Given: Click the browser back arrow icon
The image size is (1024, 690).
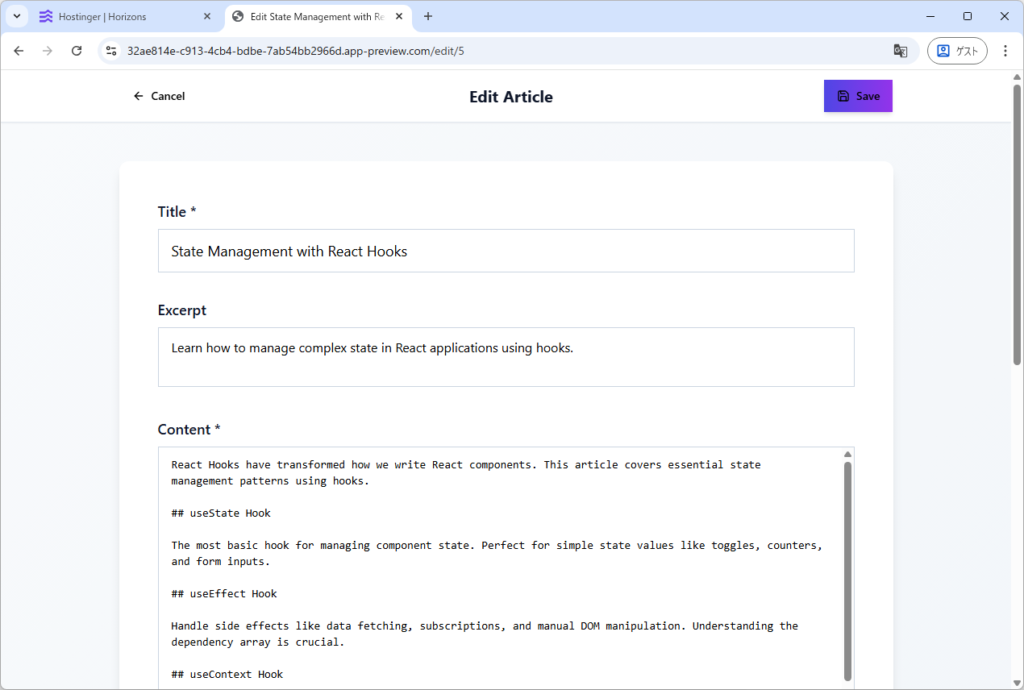Looking at the screenshot, I should coord(18,51).
